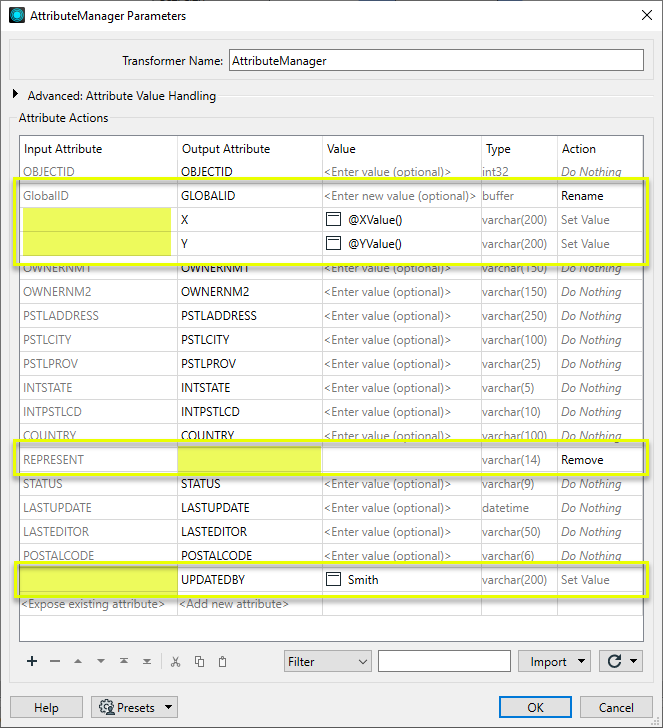Click the OK button
The image size is (663, 728).
[535, 707]
